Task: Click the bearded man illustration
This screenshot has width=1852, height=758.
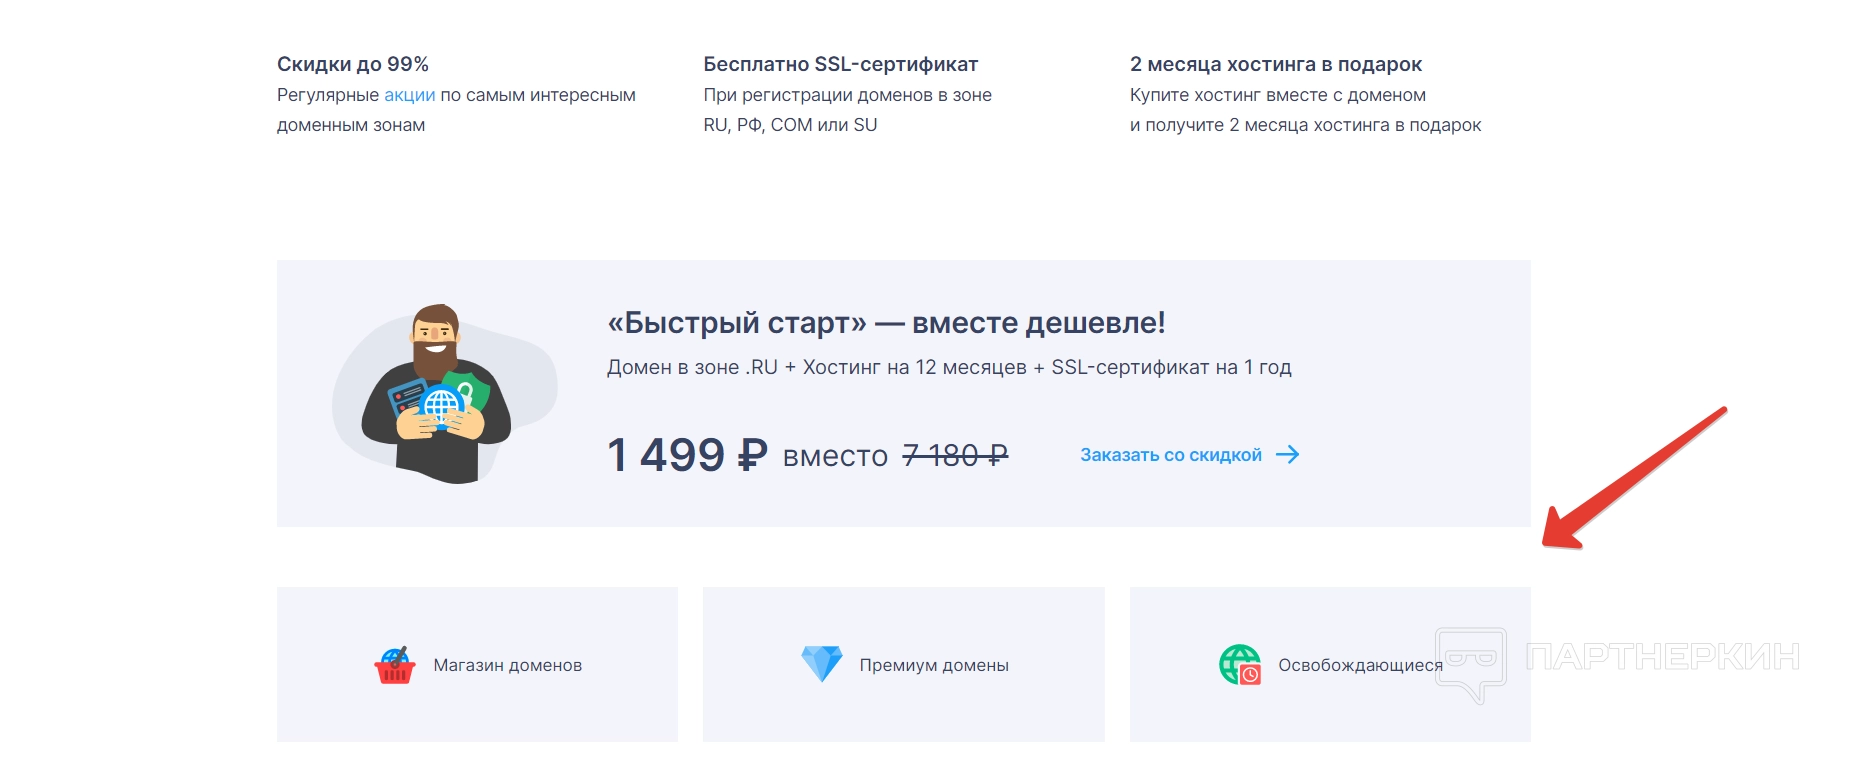Action: click(437, 395)
